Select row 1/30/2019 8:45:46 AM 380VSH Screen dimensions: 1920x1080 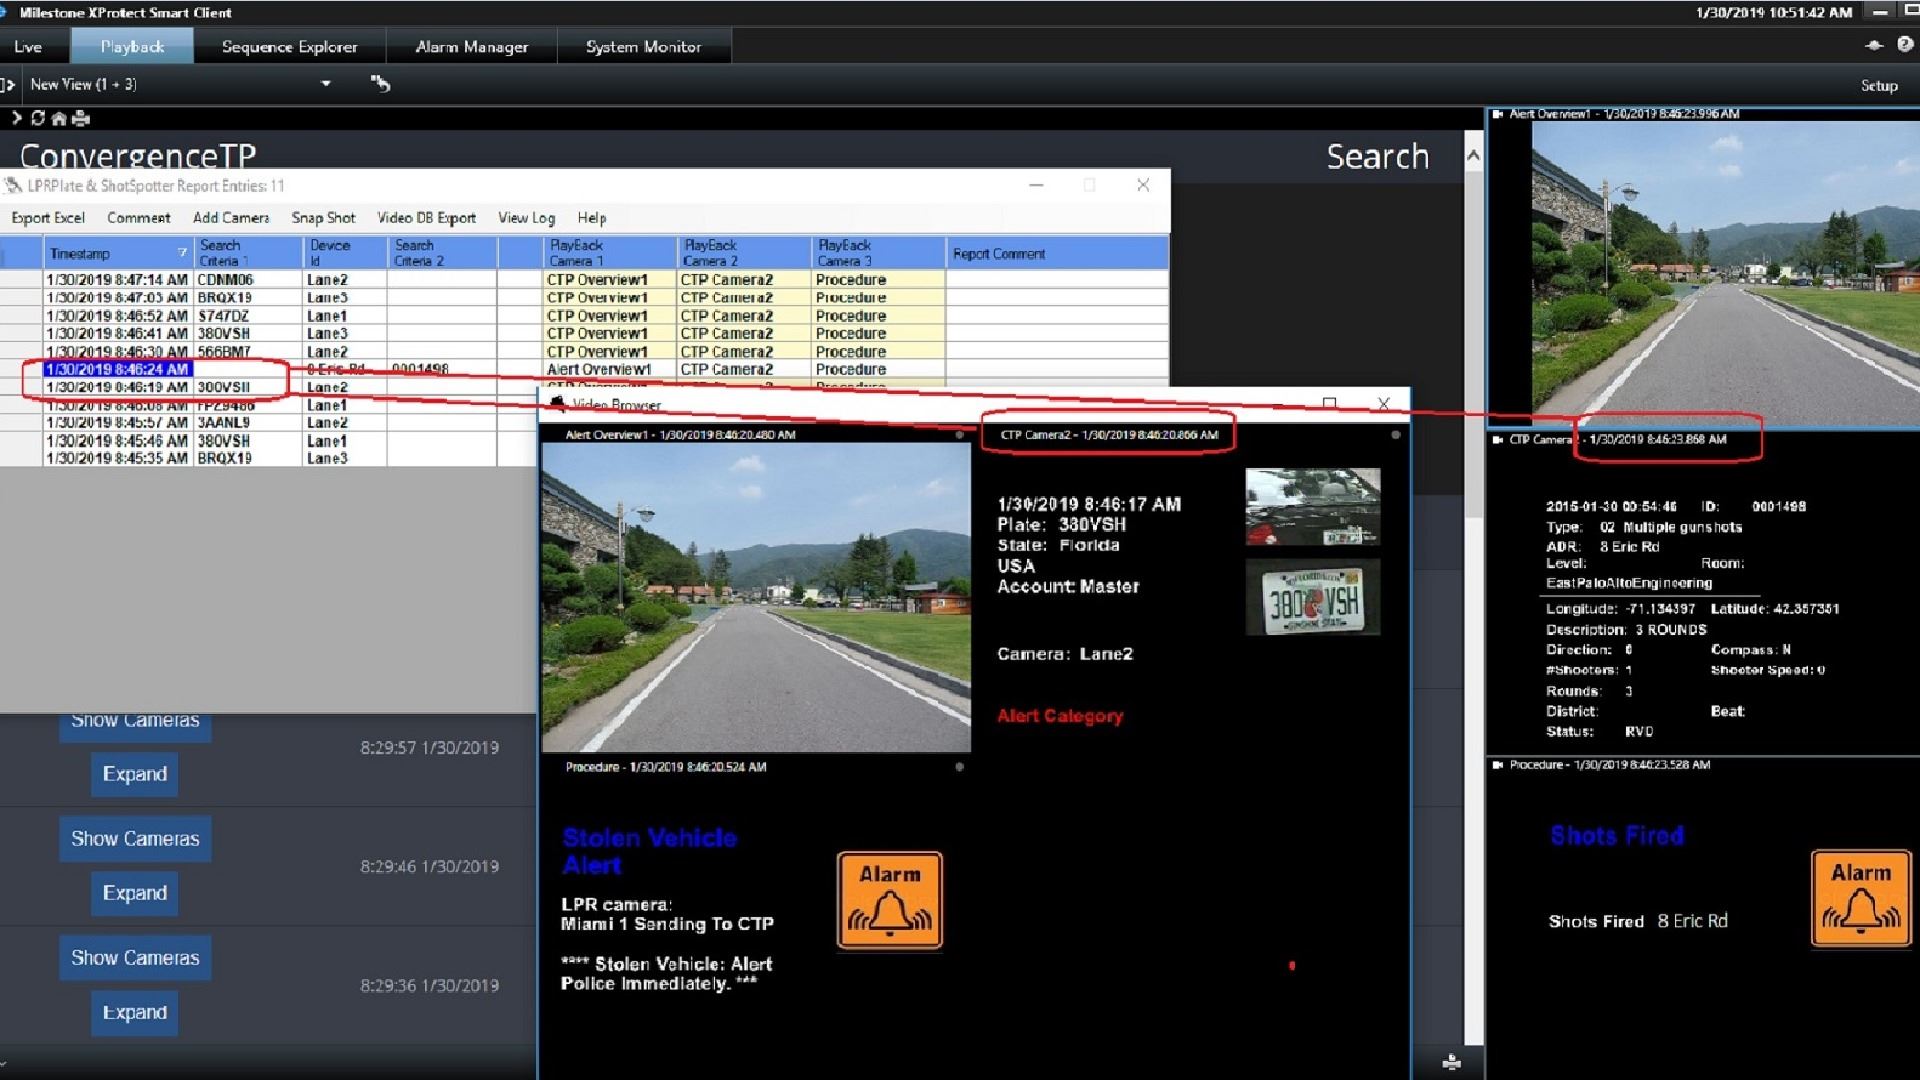[270, 441]
